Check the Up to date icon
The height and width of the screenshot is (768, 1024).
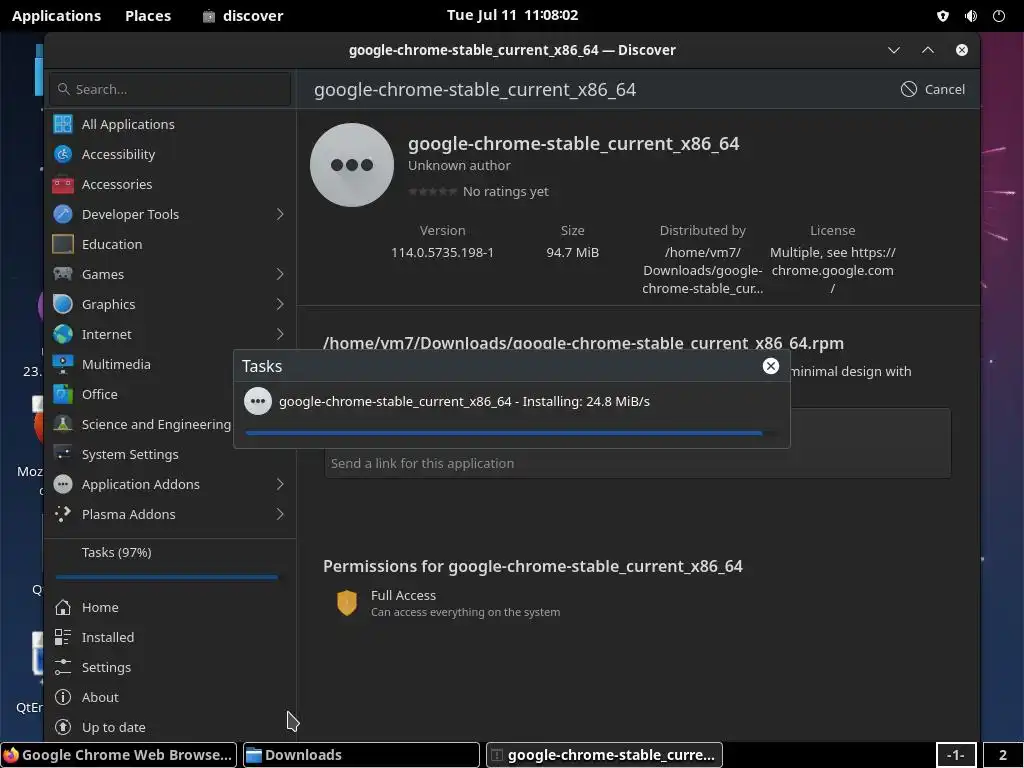pyautogui.click(x=63, y=728)
